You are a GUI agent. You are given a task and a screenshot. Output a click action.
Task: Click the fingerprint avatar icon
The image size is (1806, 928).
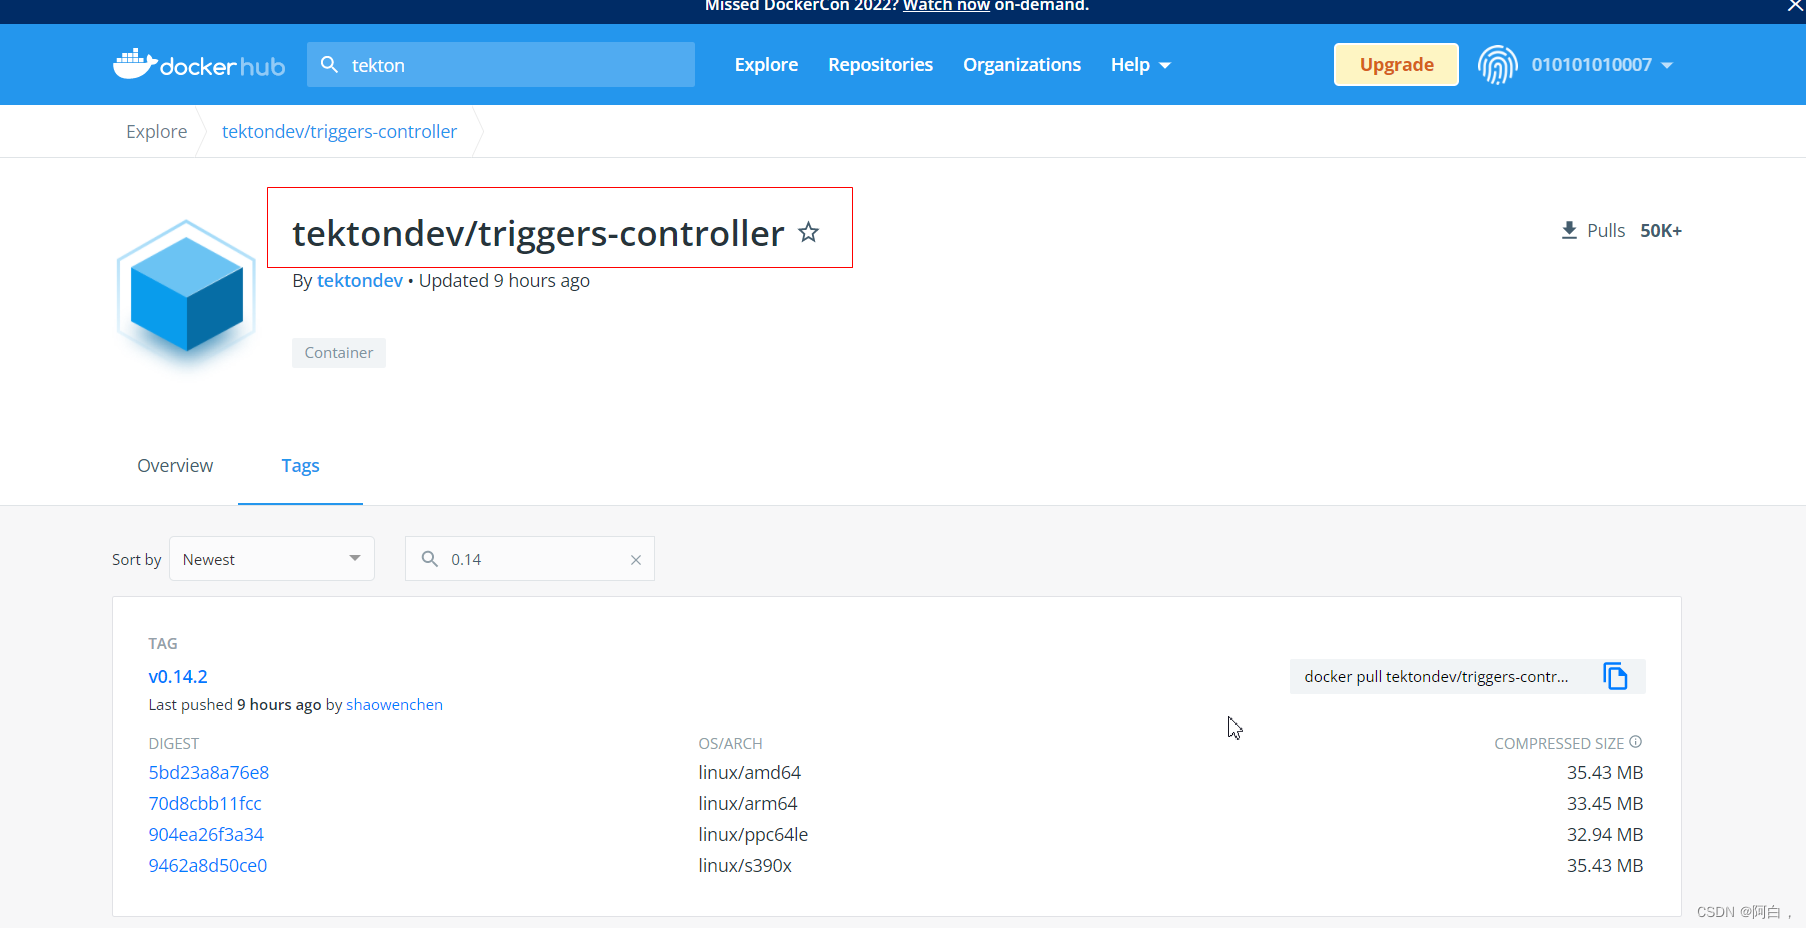tap(1497, 65)
